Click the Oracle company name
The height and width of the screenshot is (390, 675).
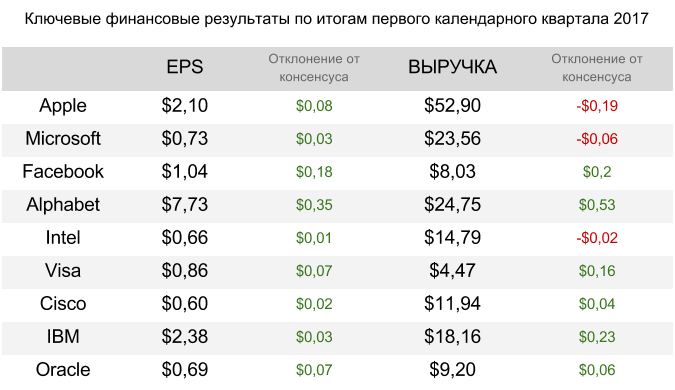[63, 370]
